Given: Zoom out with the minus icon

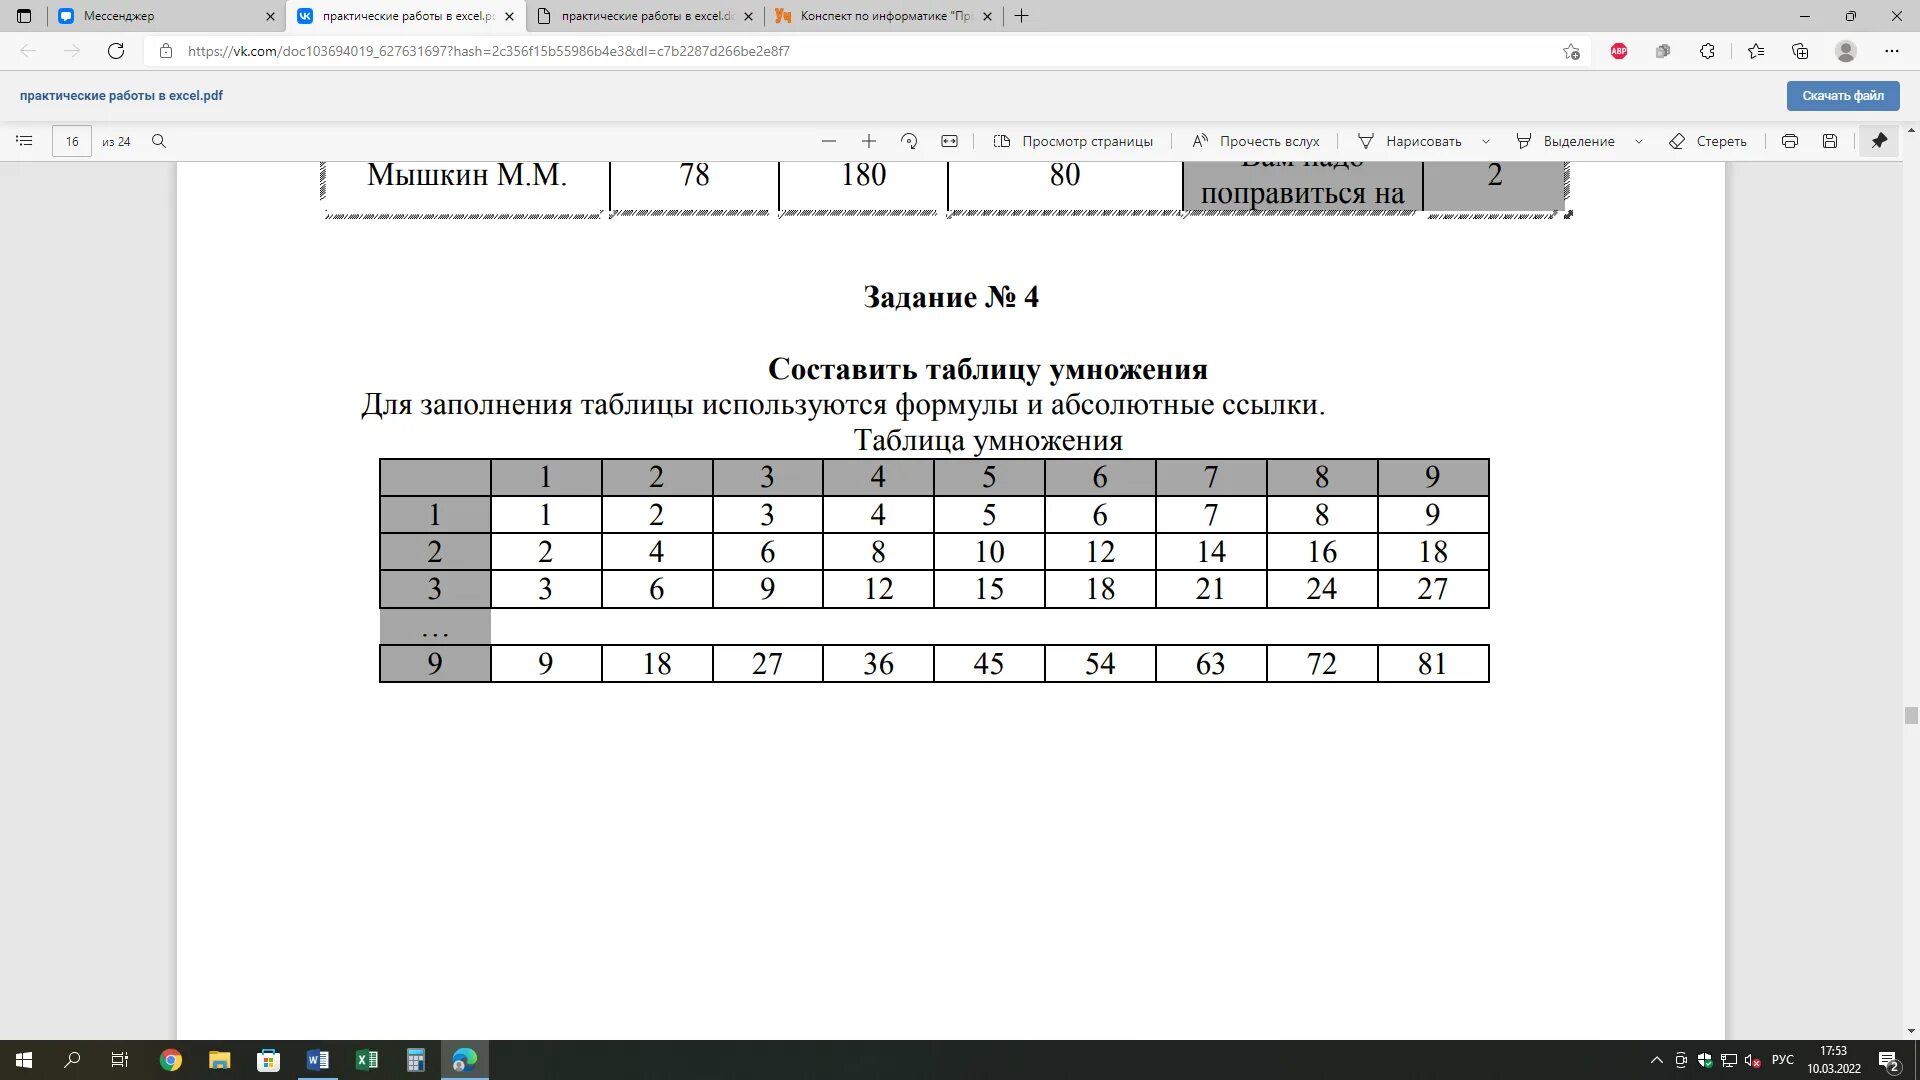Looking at the screenshot, I should (x=828, y=141).
